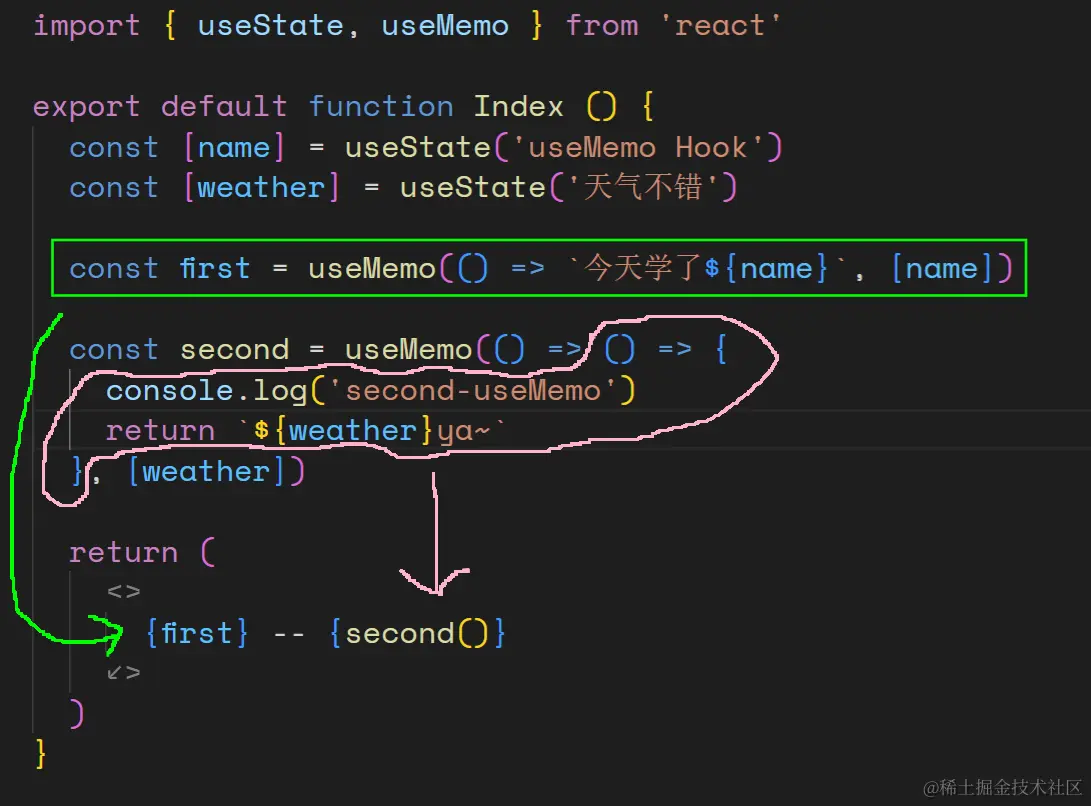The width and height of the screenshot is (1091, 806).
Task: Click '{first}' in the JSX output
Action: pos(197,633)
